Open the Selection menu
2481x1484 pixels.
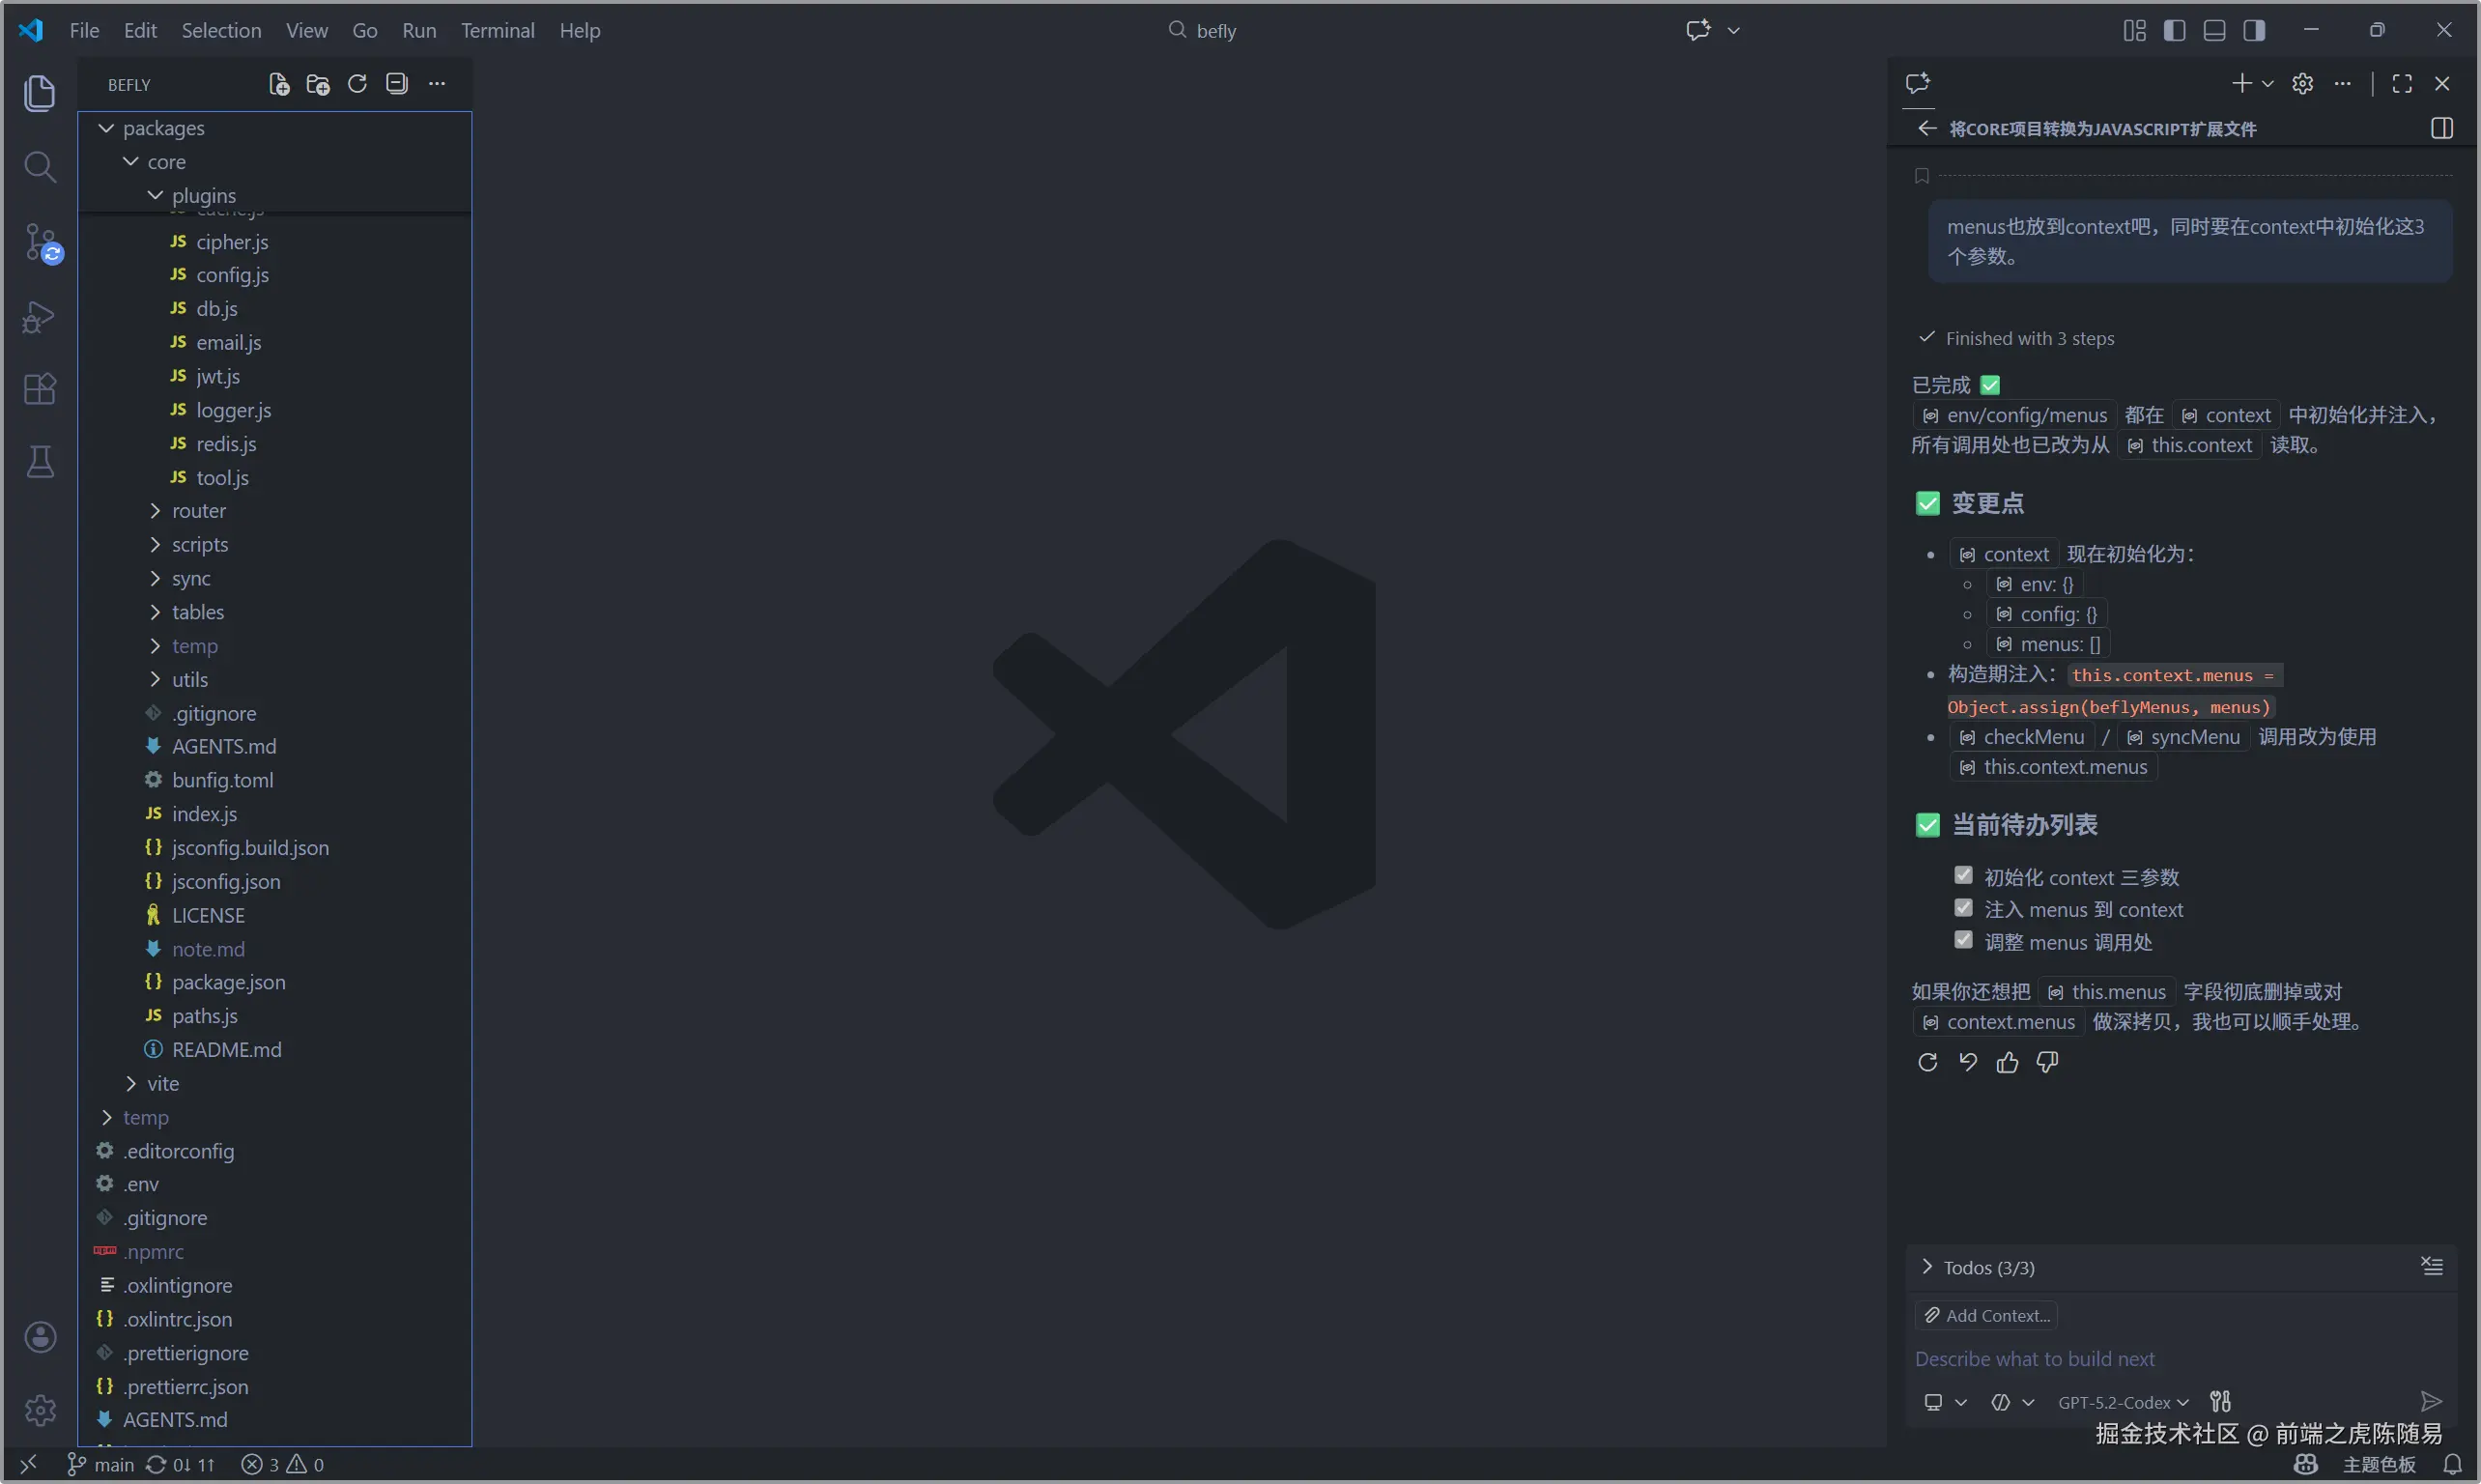(x=221, y=30)
